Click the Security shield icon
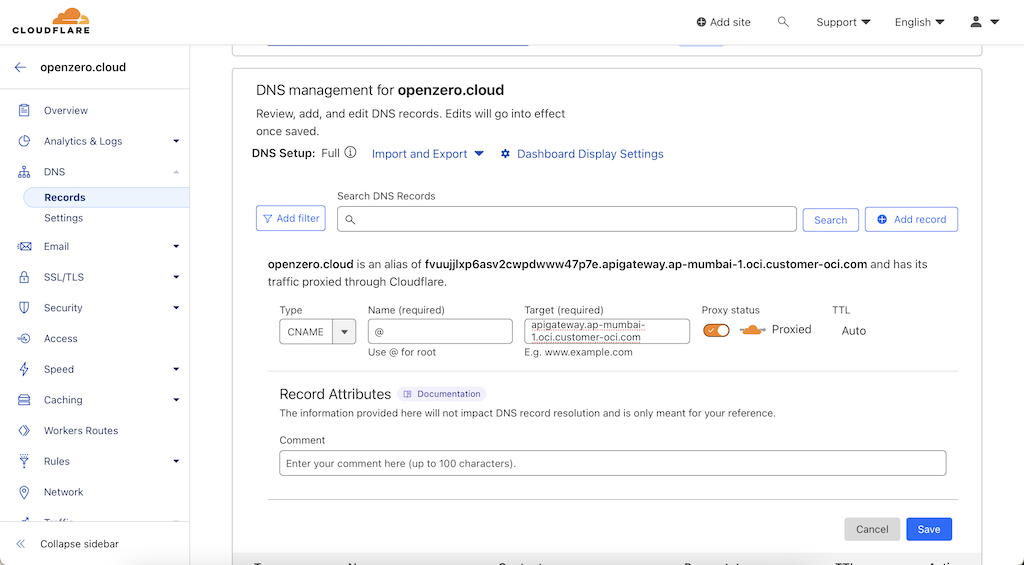 24,308
